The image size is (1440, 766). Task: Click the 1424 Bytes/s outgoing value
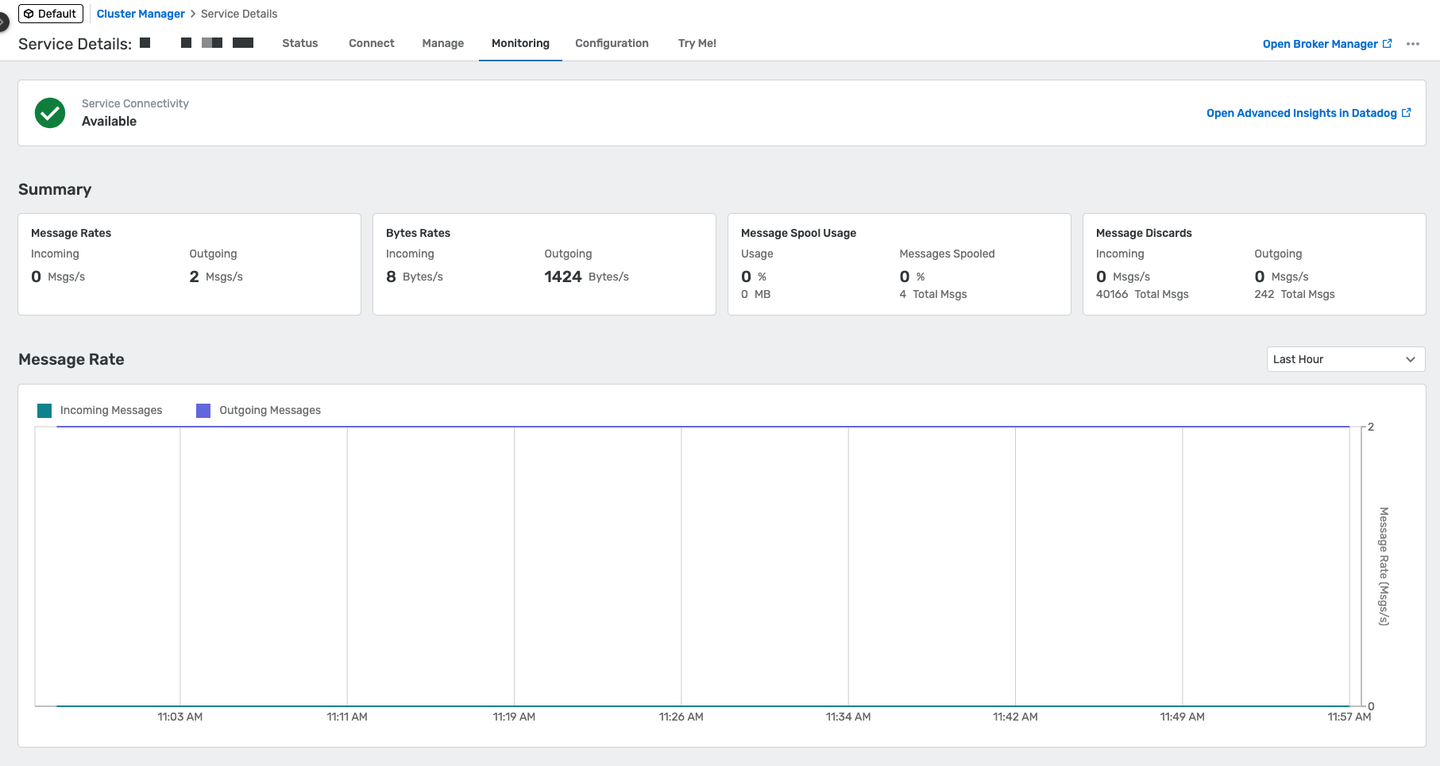pos(586,276)
